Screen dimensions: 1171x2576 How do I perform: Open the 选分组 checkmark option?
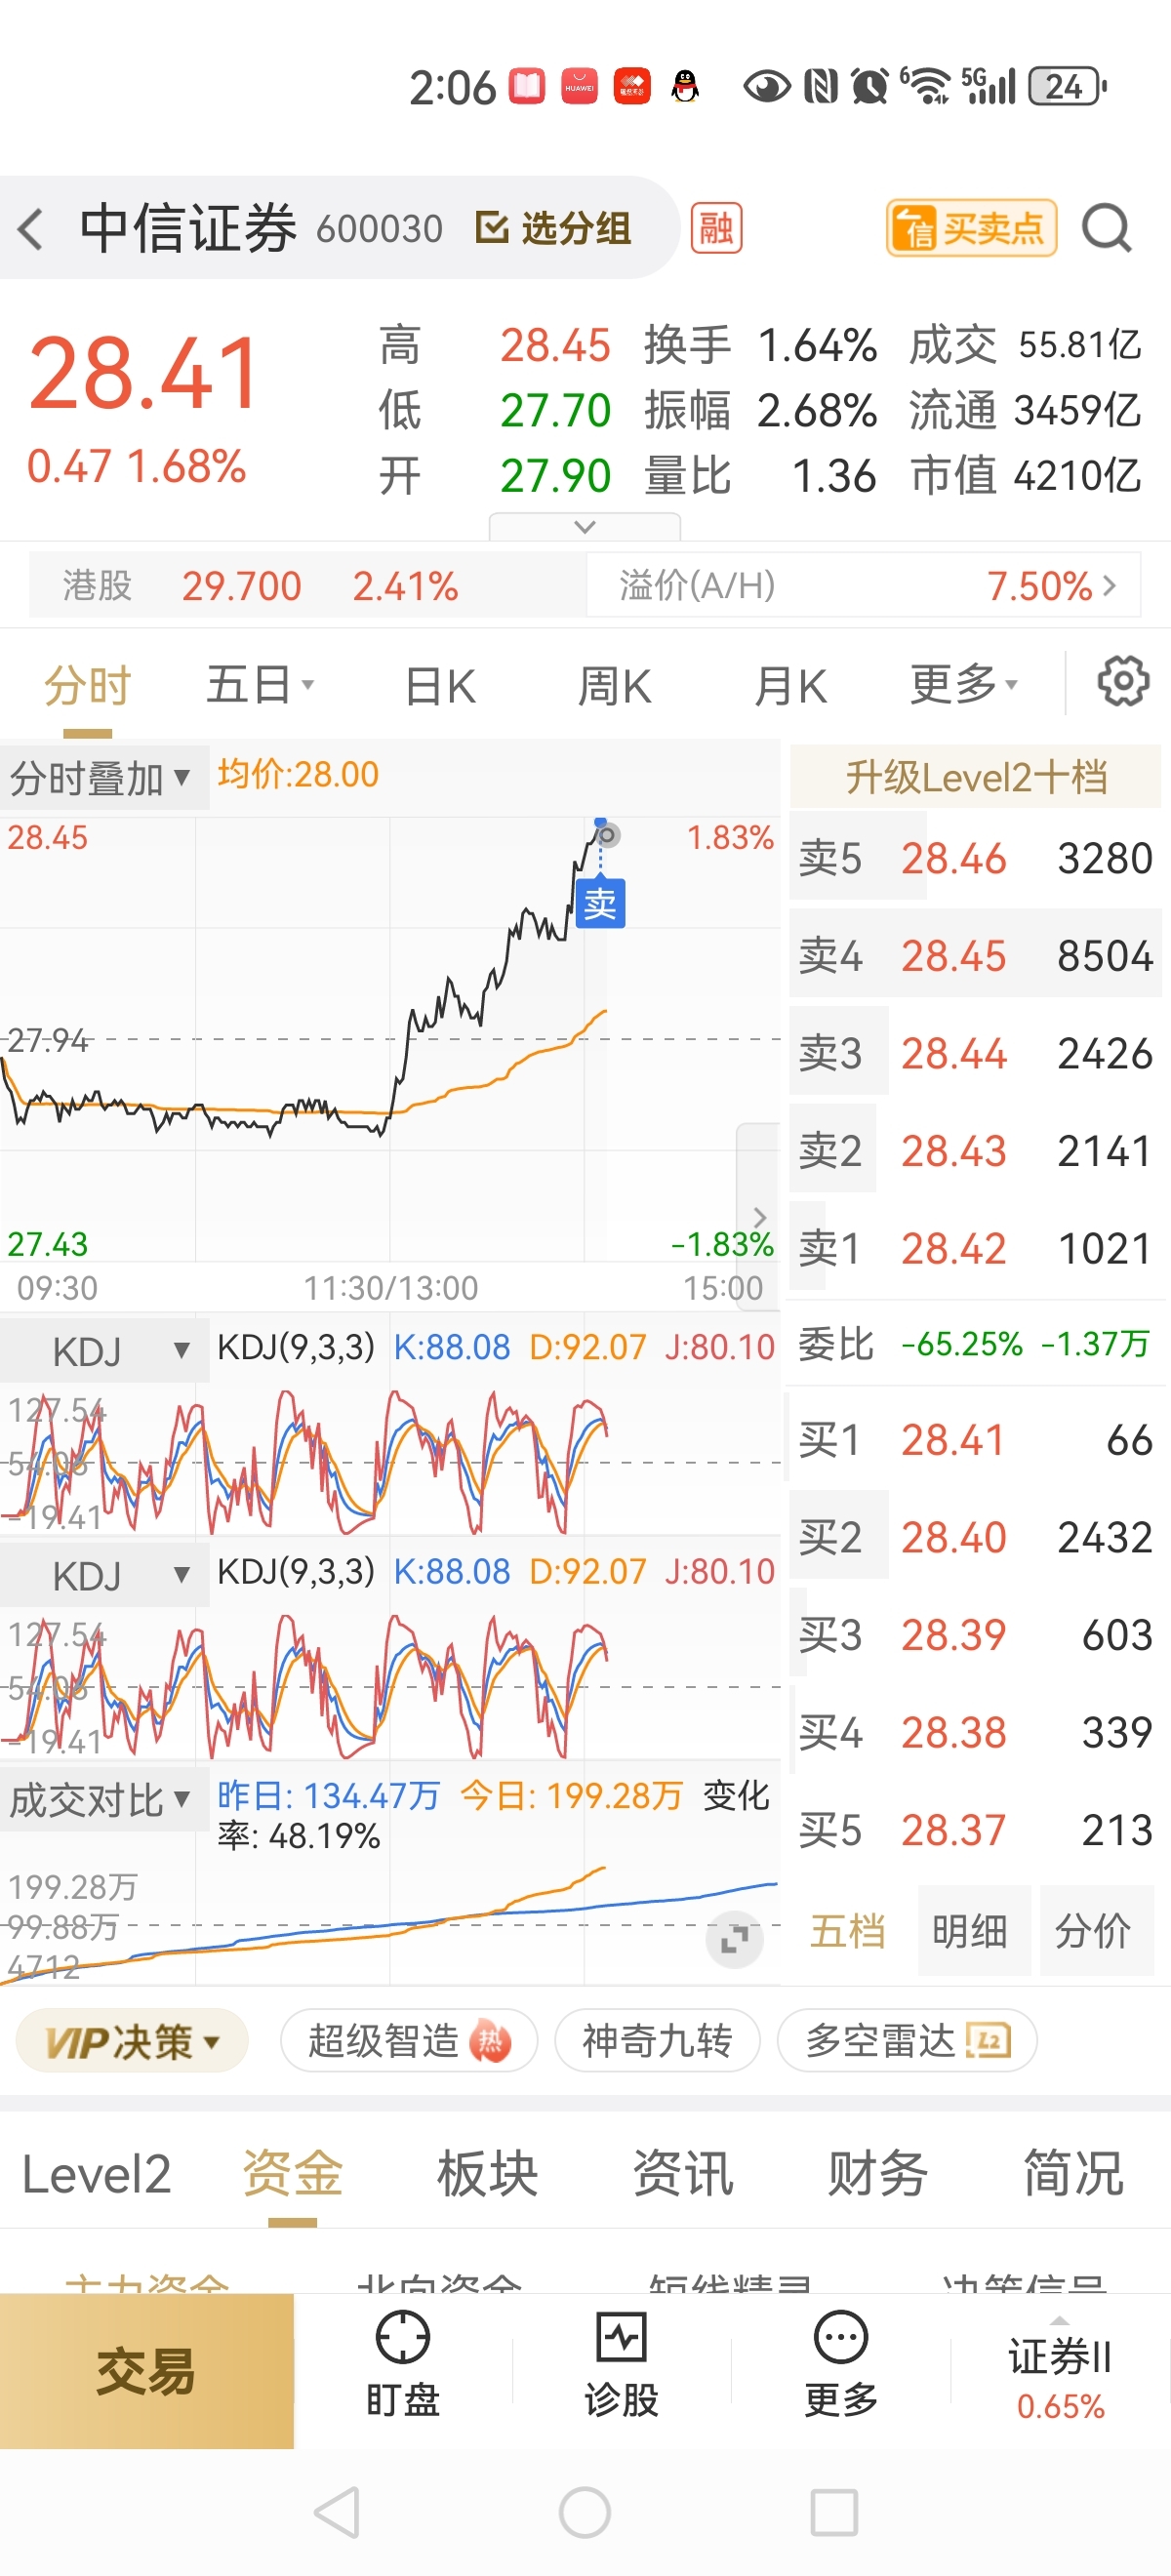pyautogui.click(x=553, y=228)
